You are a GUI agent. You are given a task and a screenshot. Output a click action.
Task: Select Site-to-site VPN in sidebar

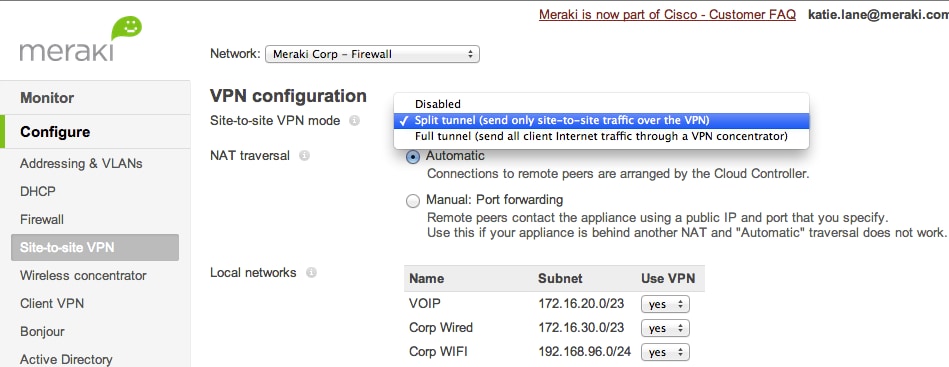[95, 247]
